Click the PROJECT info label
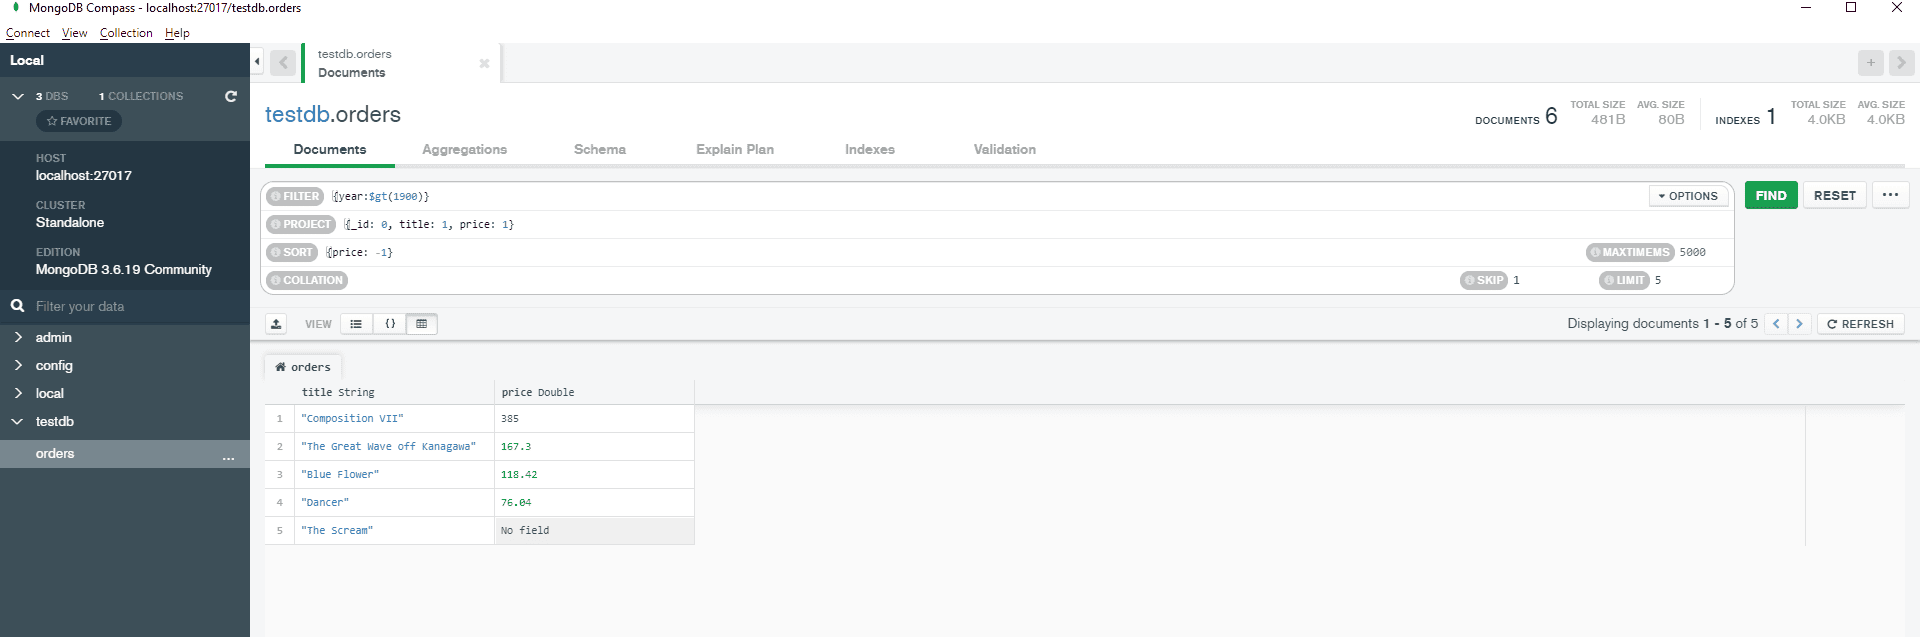Image resolution: width=1920 pixels, height=637 pixels. (x=301, y=224)
